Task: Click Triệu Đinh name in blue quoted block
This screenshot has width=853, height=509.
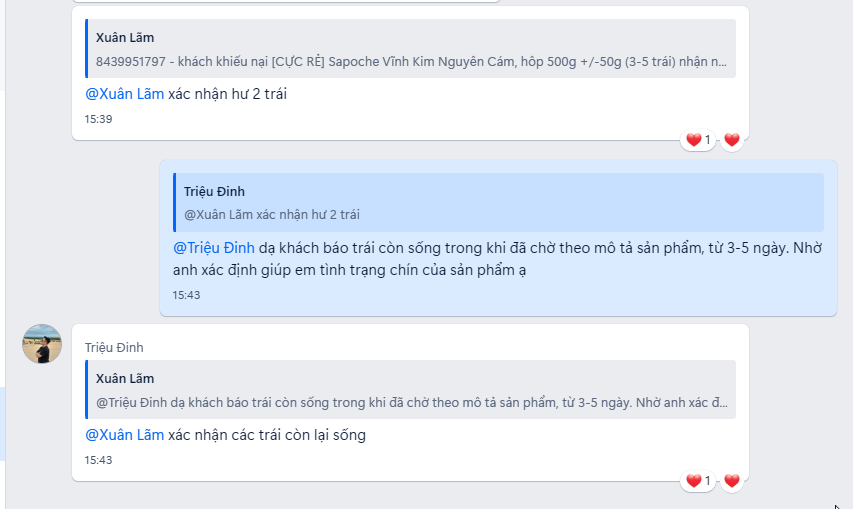Action: [x=214, y=191]
